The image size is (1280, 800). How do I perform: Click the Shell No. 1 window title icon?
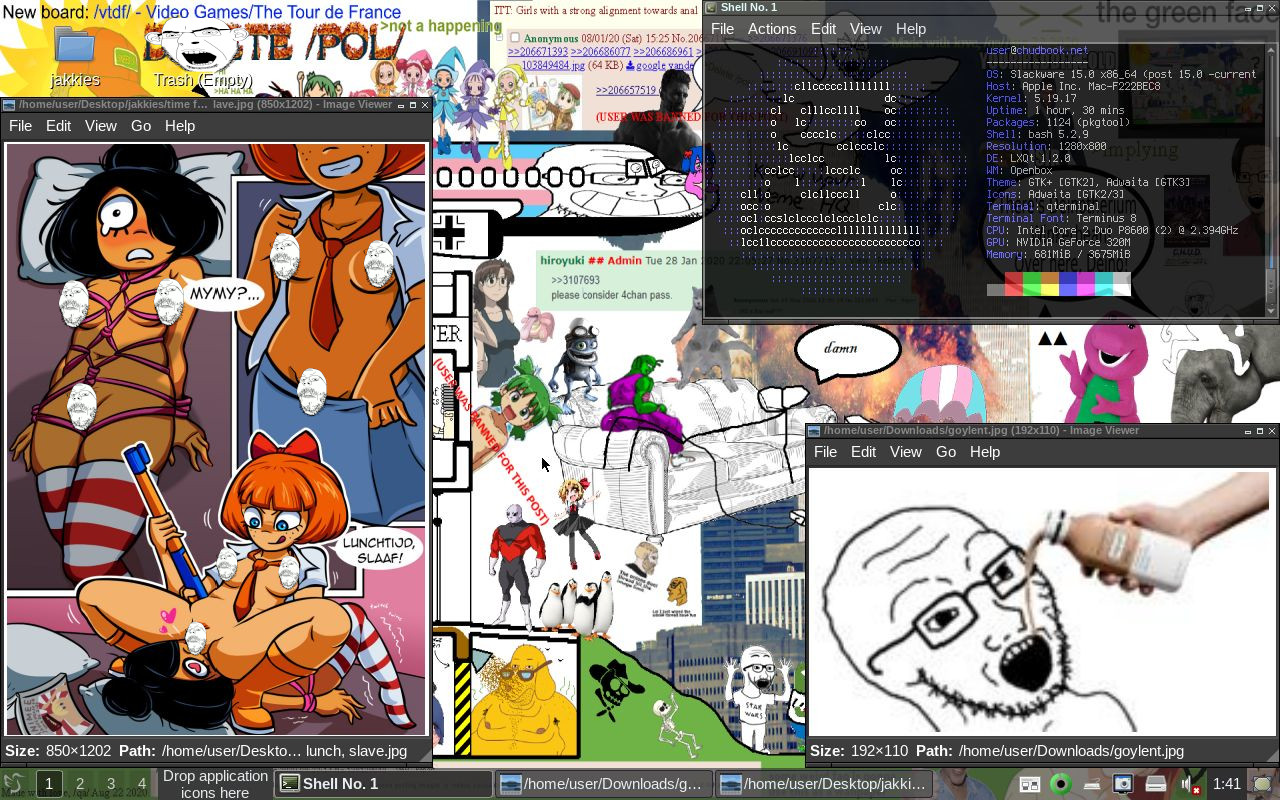711,8
